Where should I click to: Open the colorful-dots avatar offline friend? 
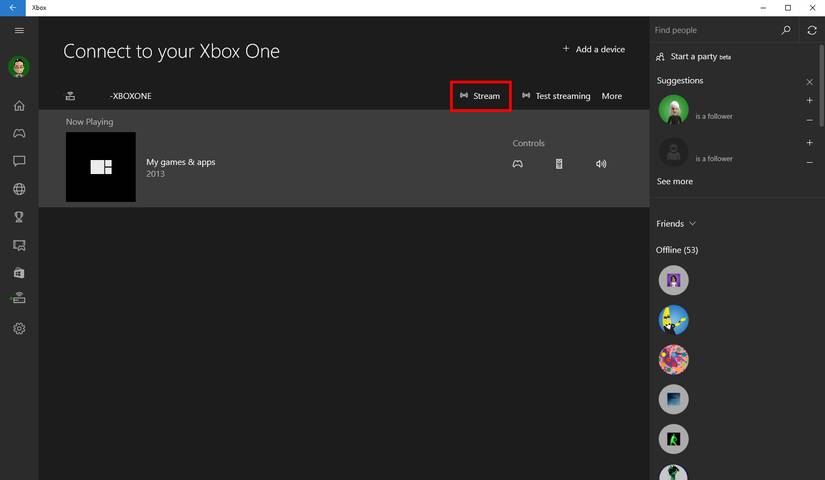pyautogui.click(x=673, y=359)
